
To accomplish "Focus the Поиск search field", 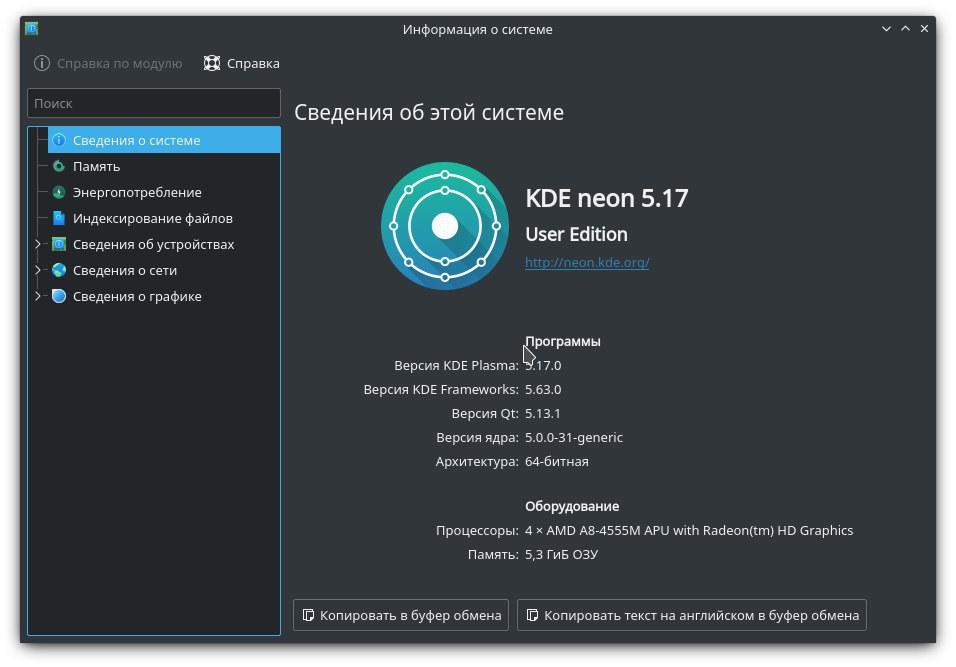I will pos(154,103).
